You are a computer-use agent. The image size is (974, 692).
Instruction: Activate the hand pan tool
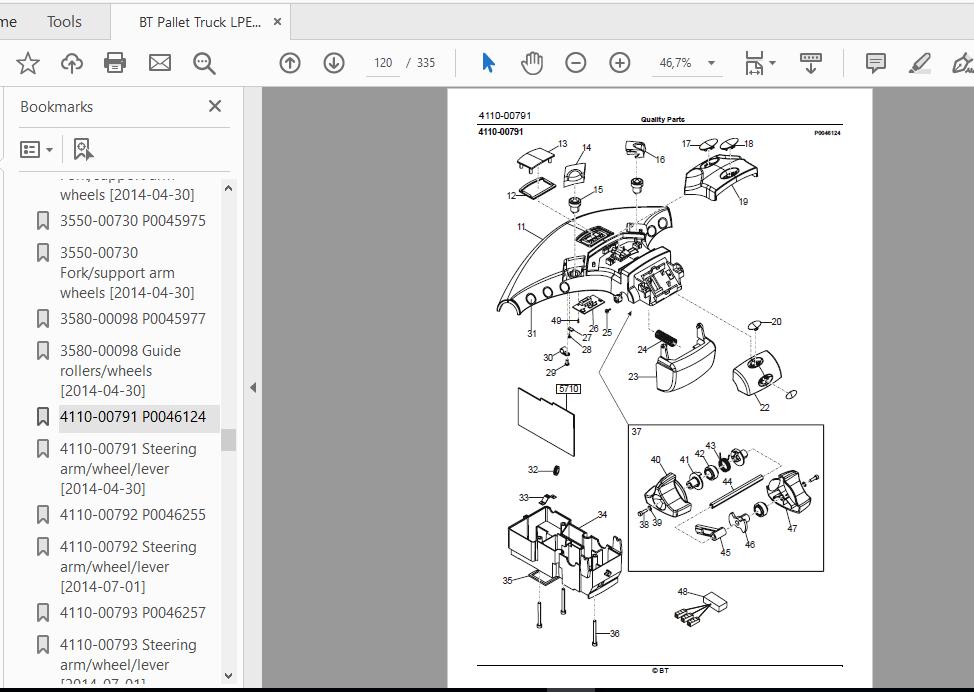(532, 63)
